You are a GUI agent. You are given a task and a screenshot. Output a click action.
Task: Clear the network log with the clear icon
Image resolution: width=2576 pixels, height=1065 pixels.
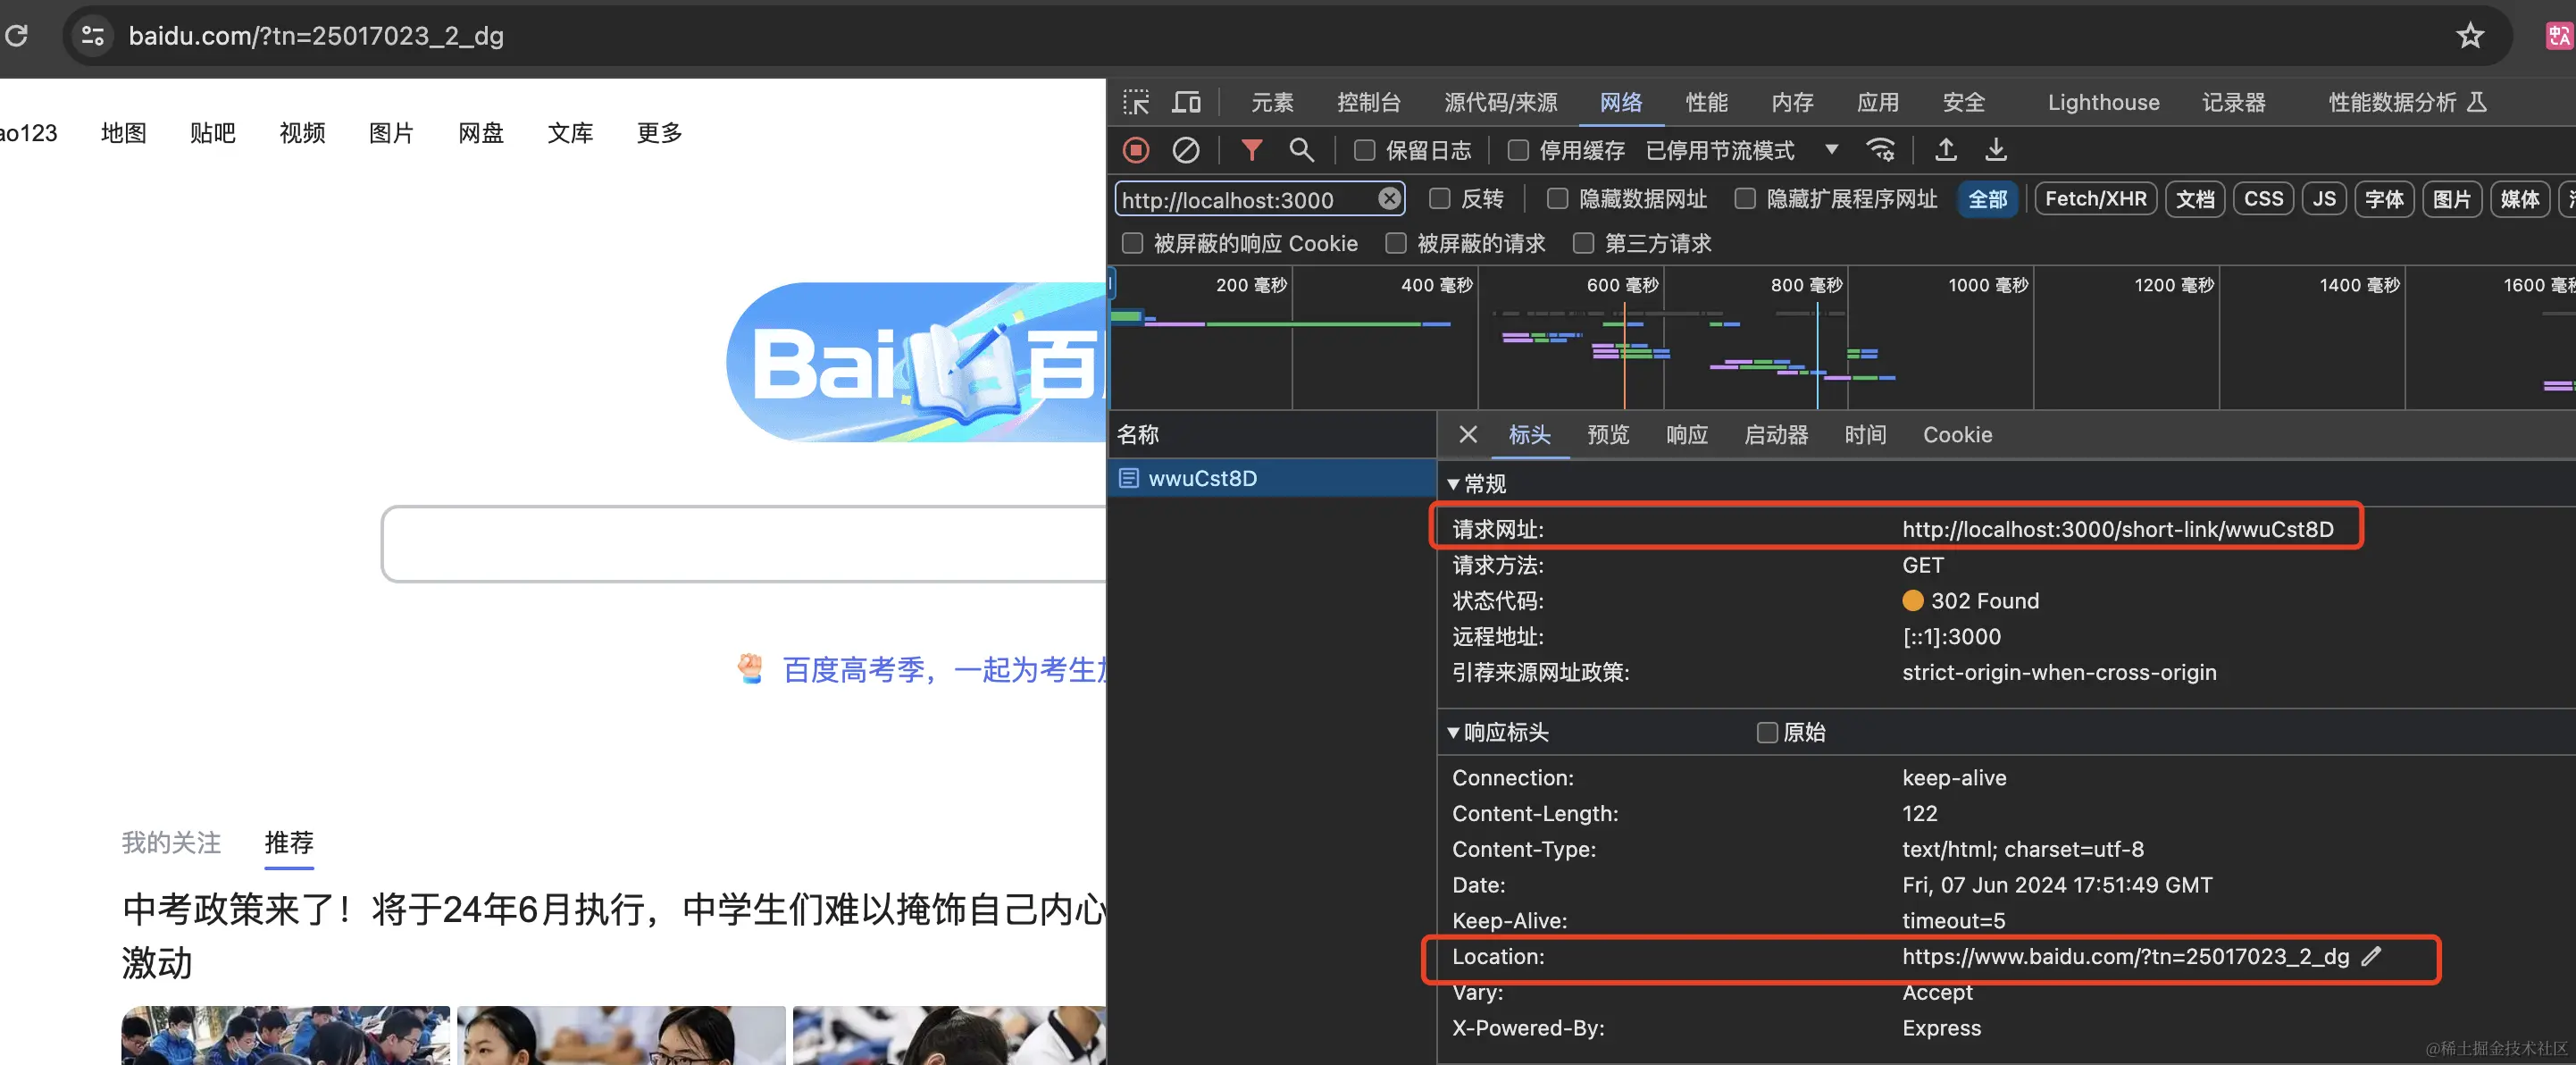coord(1186,150)
